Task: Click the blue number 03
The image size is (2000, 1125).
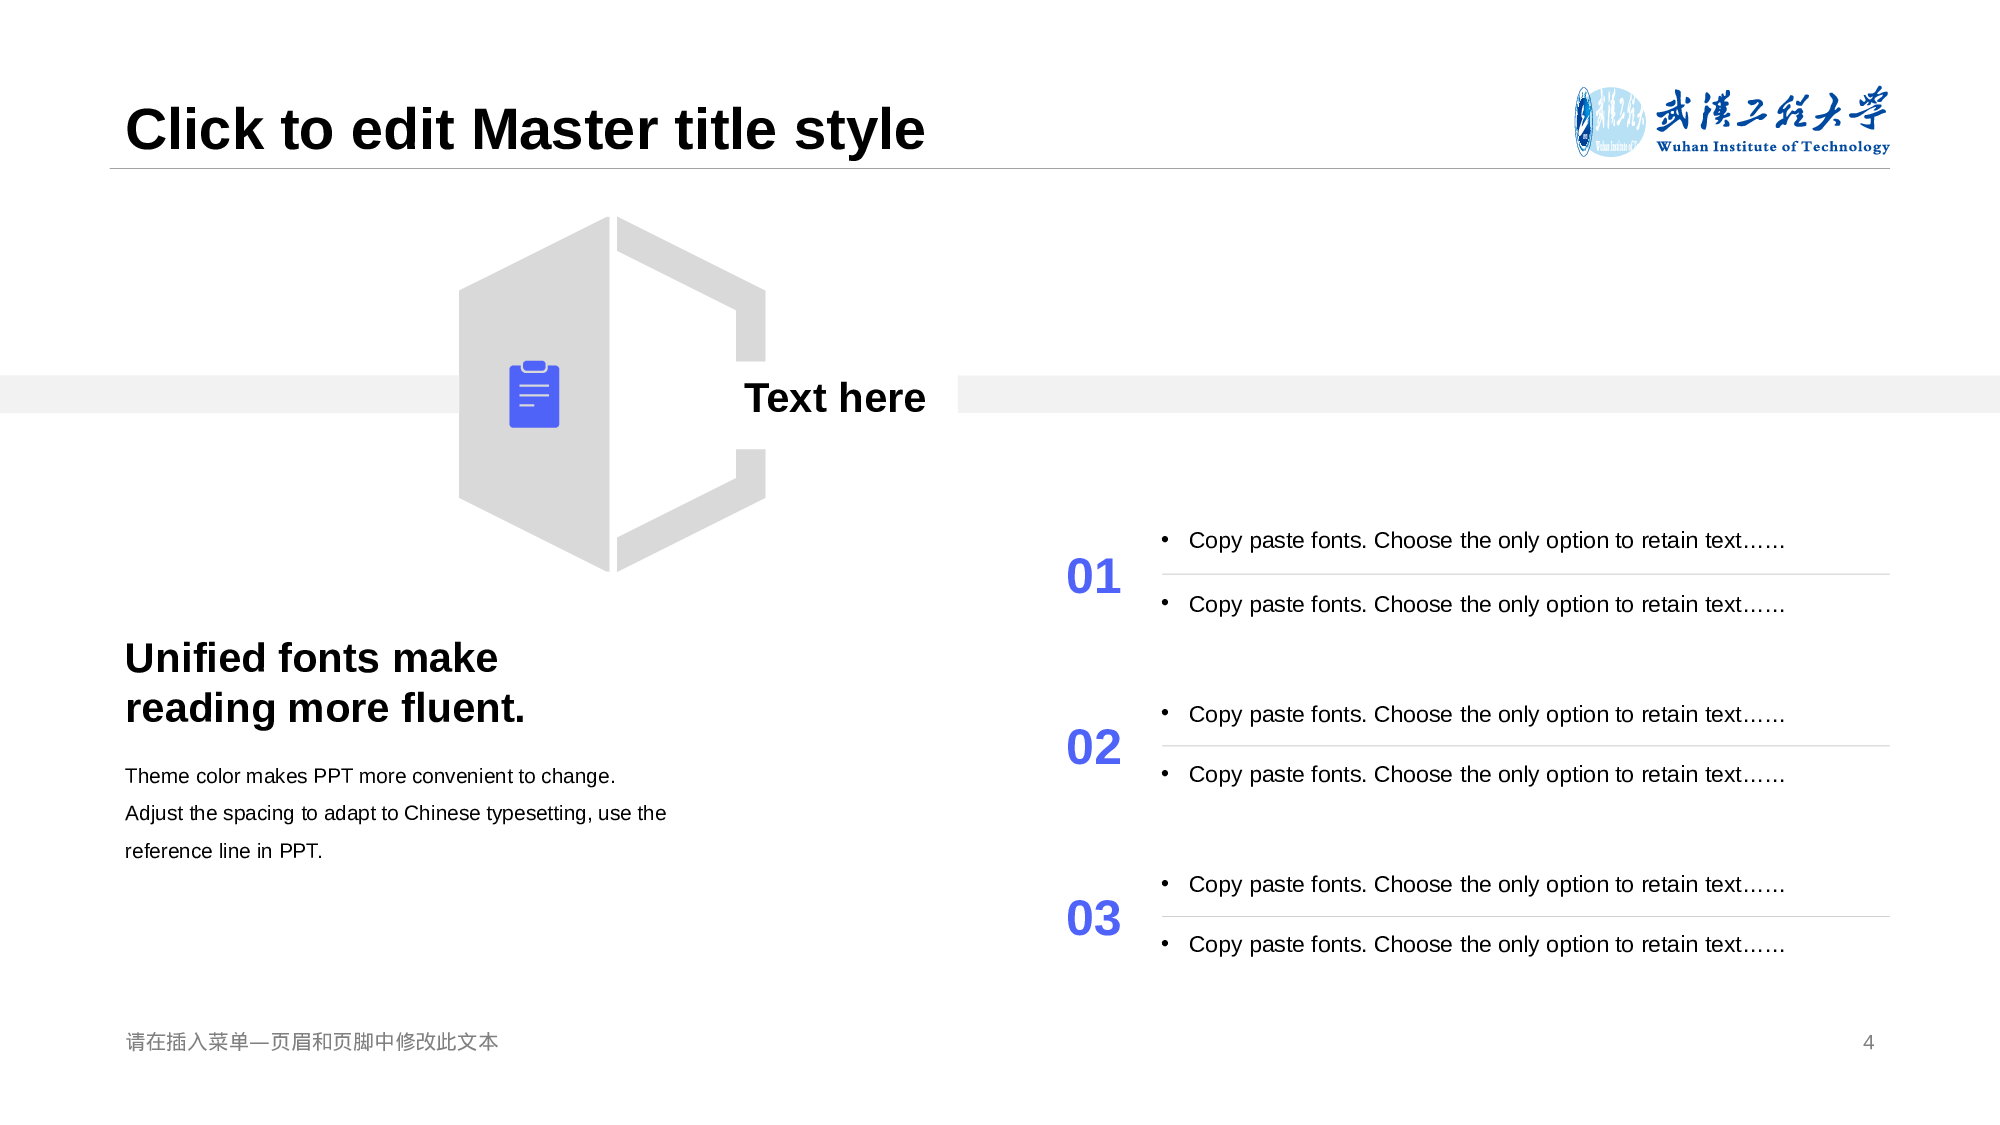Action: point(1093,918)
